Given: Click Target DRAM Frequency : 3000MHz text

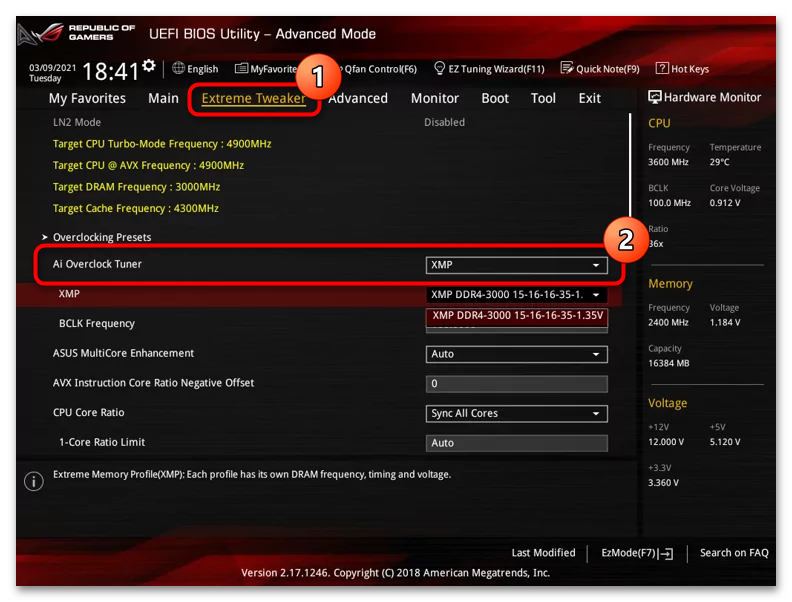Looking at the screenshot, I should point(136,187).
